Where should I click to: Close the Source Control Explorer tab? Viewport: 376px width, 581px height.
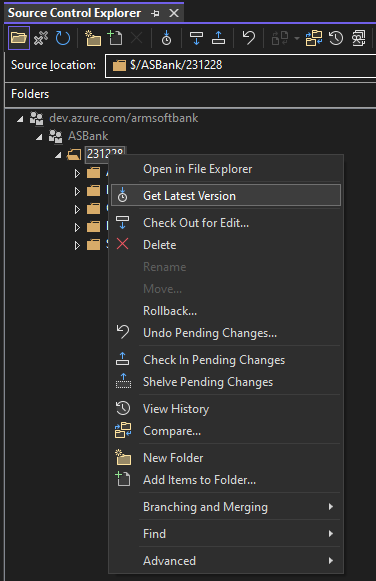pos(174,13)
